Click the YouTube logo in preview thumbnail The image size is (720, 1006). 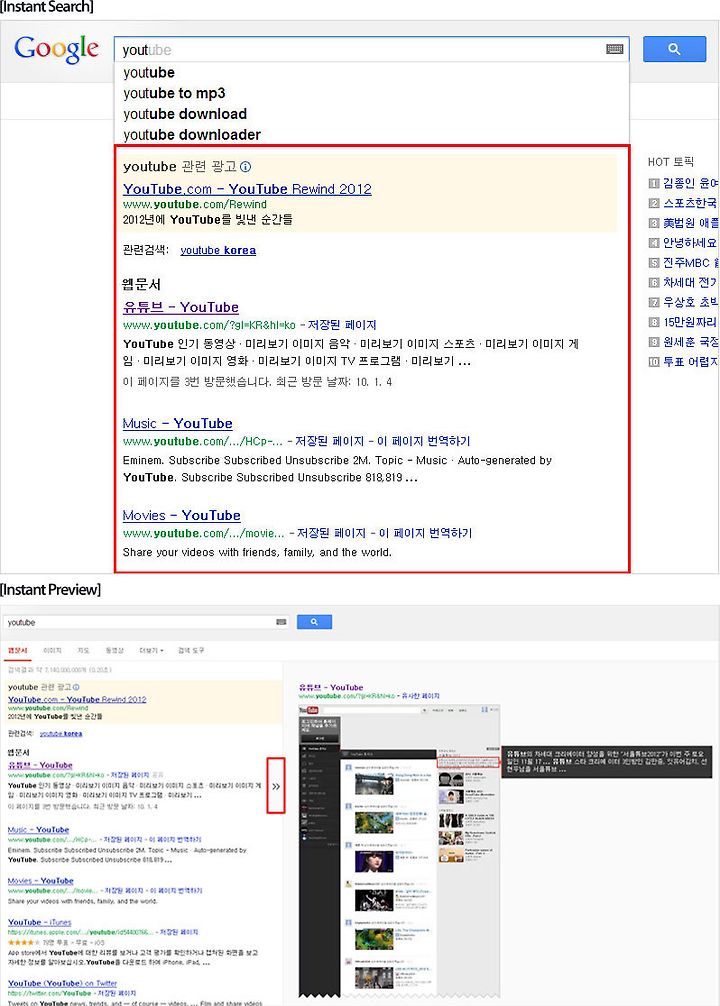(x=309, y=710)
